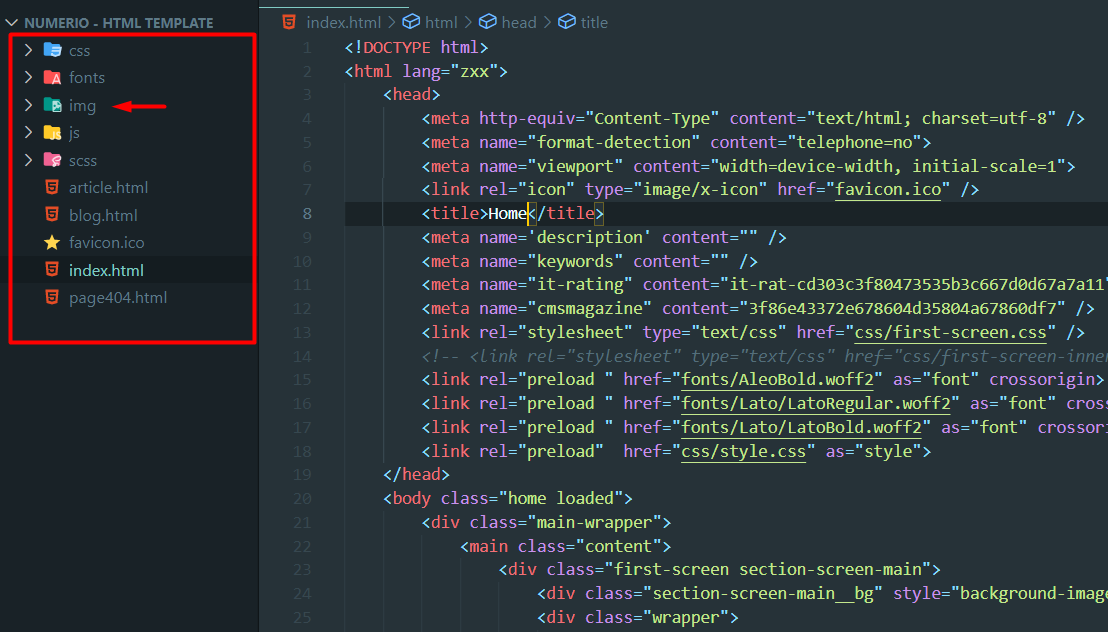Click line number 20 in the gutter
The height and width of the screenshot is (632, 1108).
pyautogui.click(x=302, y=498)
